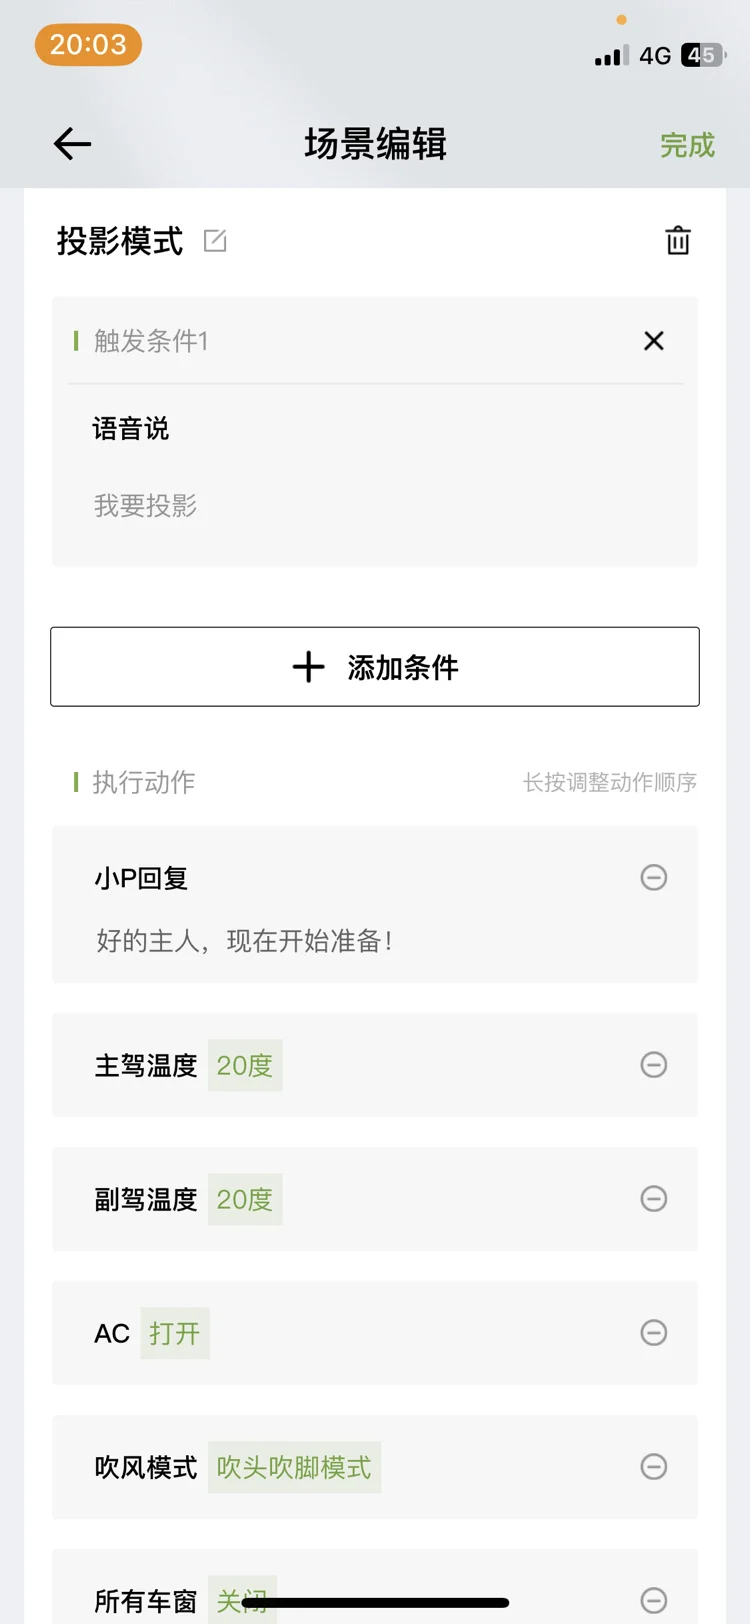Remove AC action minus icon
This screenshot has height=1624, width=750.
[x=654, y=1332]
